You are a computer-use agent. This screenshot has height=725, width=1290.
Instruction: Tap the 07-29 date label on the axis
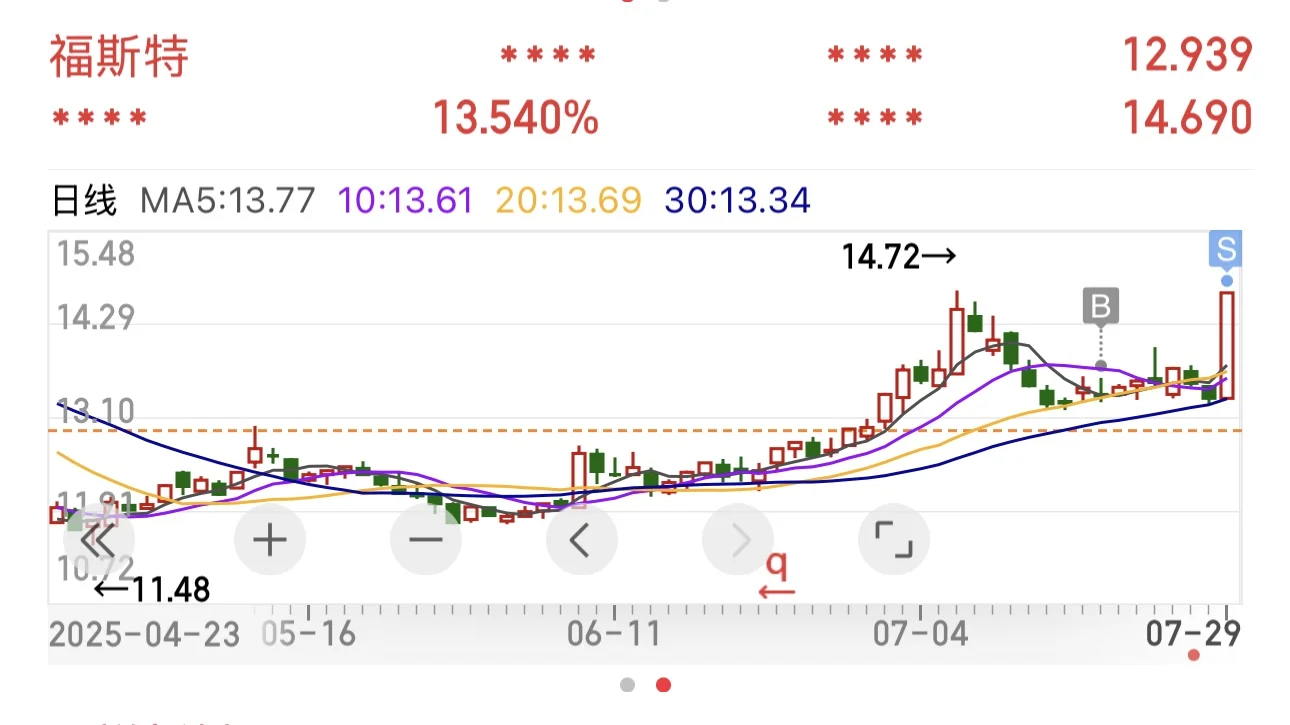[x=1192, y=634]
